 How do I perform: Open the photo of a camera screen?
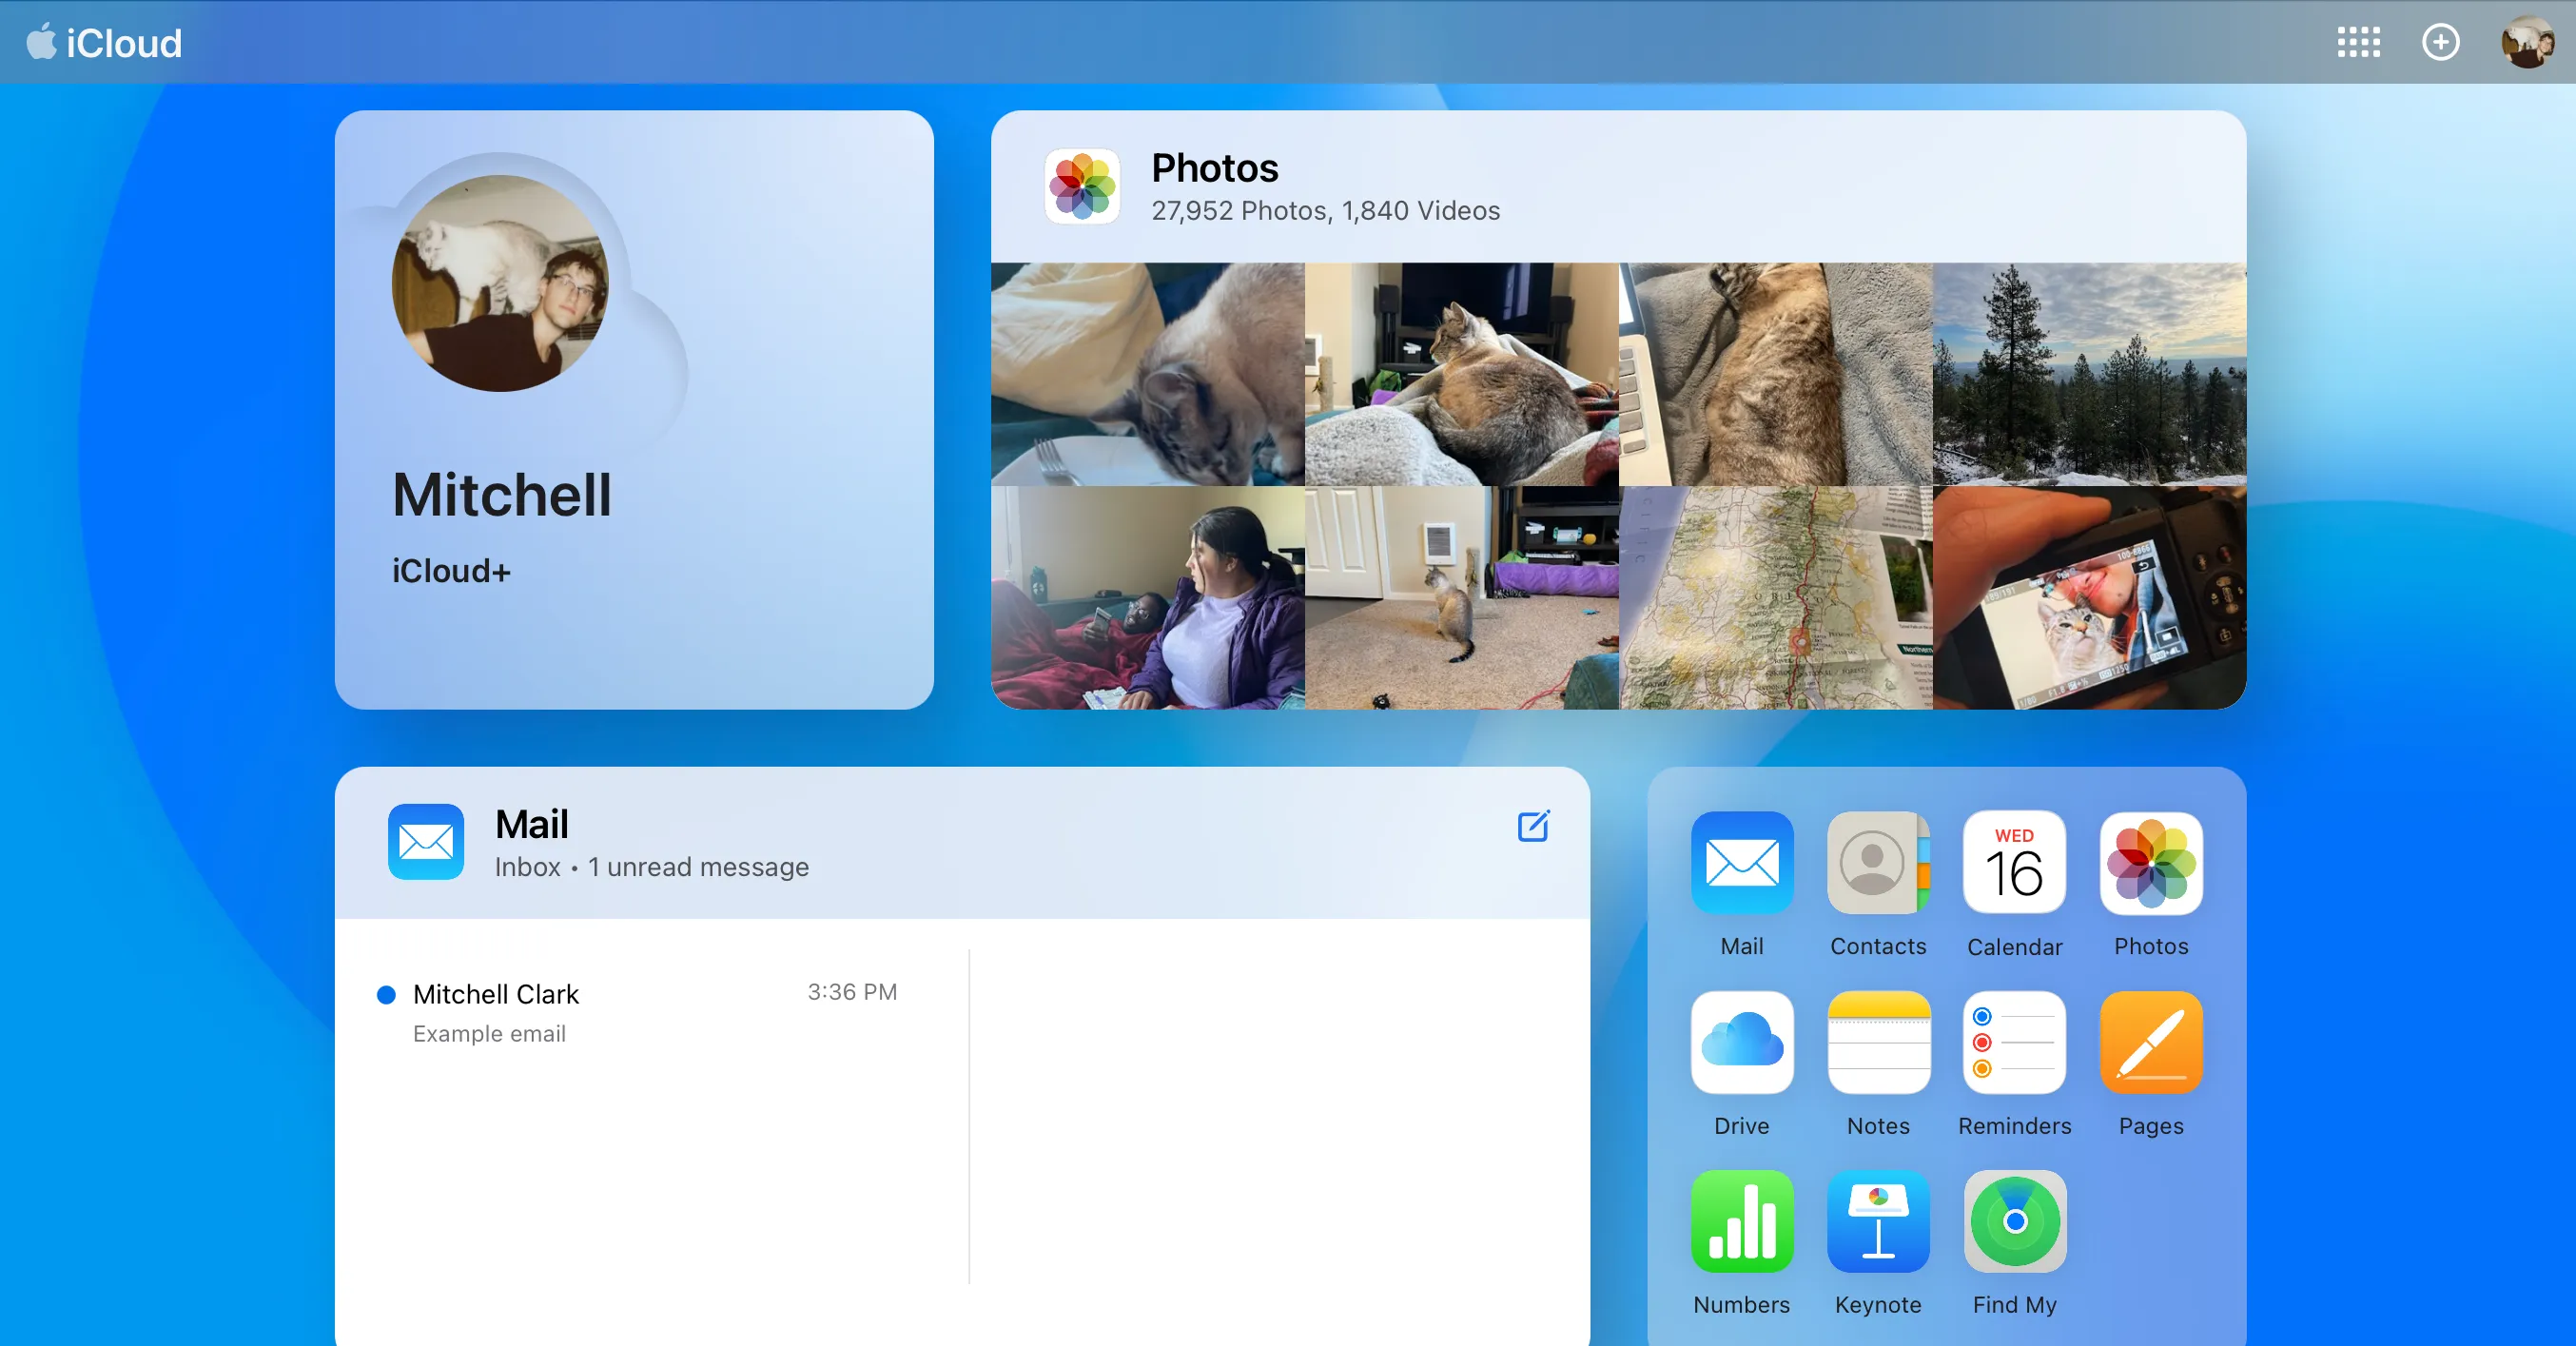[2089, 598]
